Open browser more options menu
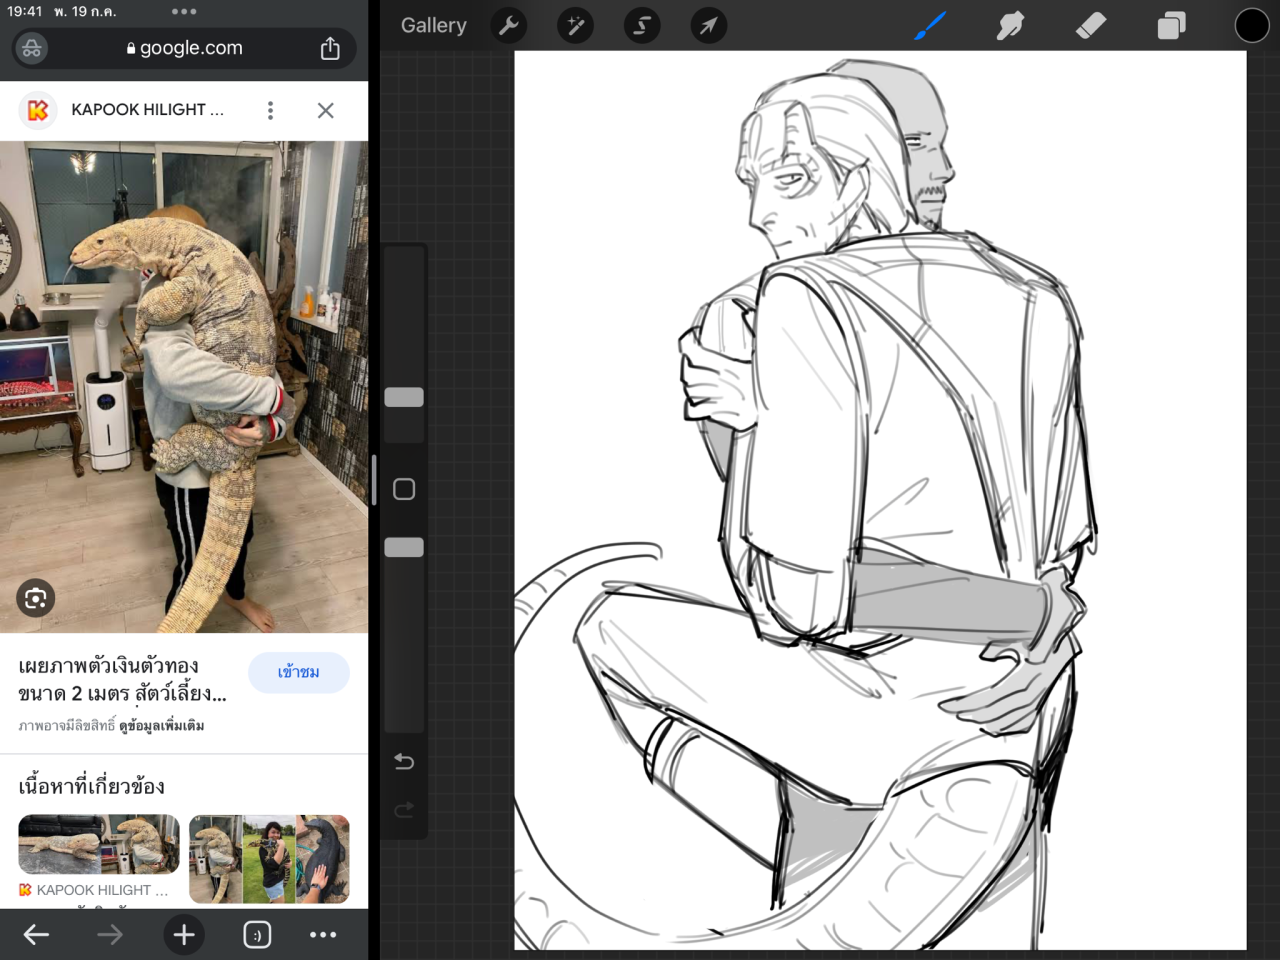1280x960 pixels. tap(323, 935)
